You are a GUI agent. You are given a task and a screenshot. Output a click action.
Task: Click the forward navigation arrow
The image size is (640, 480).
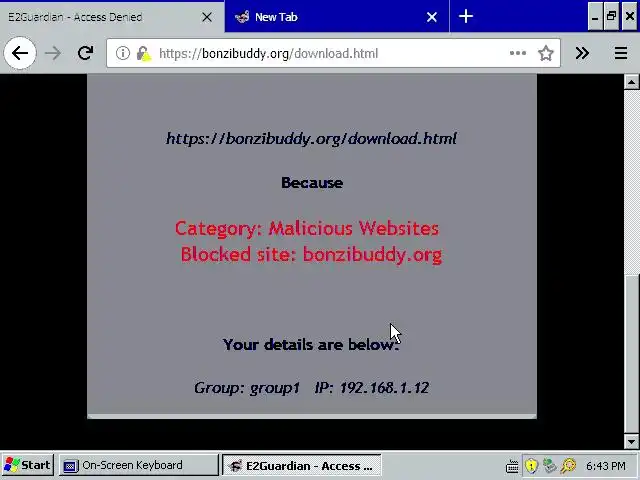tap(53, 53)
